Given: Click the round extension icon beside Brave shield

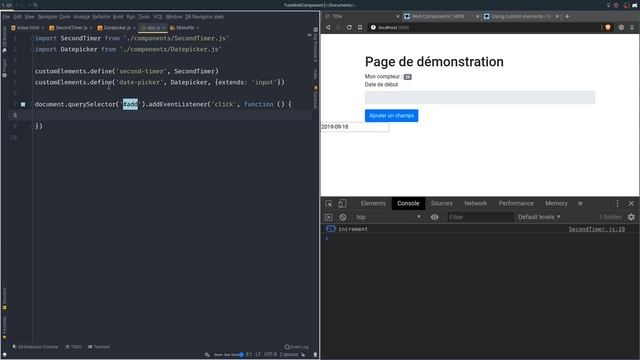Looking at the screenshot, I should click(x=621, y=27).
